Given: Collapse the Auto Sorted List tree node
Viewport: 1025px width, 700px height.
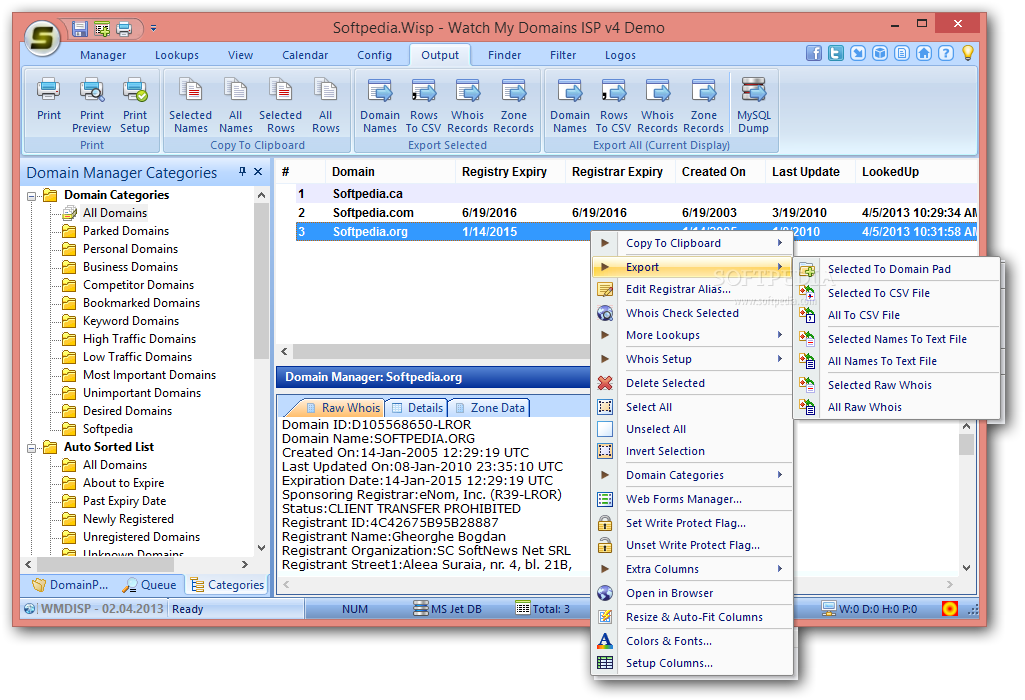Looking at the screenshot, I should [31, 448].
